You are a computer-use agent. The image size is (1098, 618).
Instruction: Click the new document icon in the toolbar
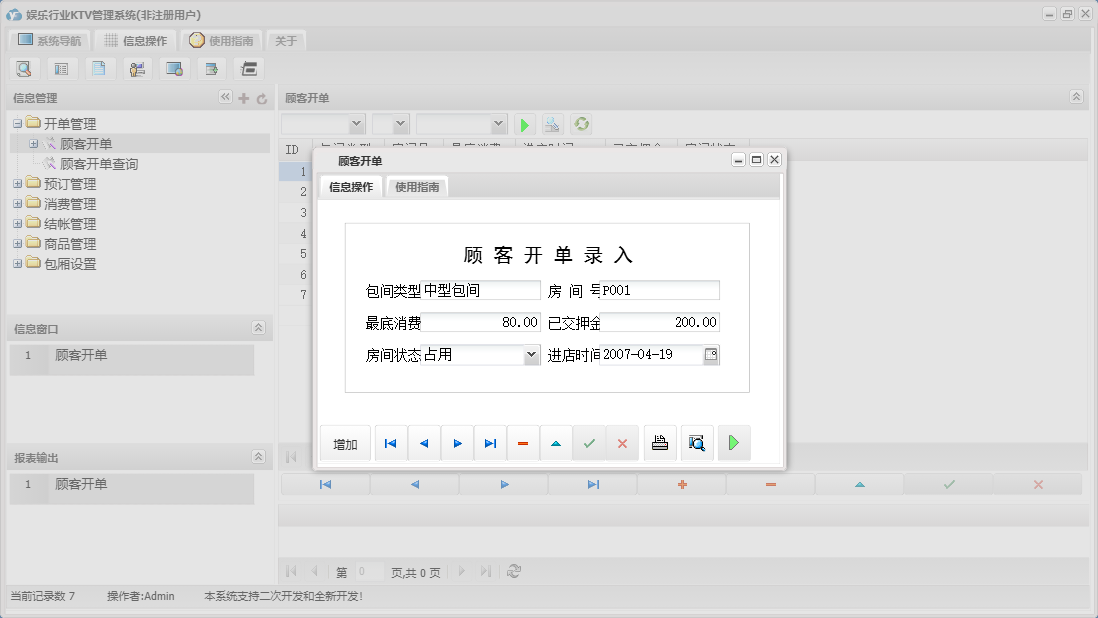tap(97, 68)
